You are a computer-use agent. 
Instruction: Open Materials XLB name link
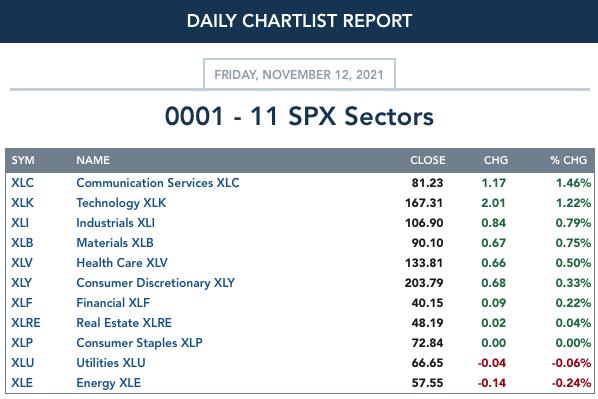(115, 243)
